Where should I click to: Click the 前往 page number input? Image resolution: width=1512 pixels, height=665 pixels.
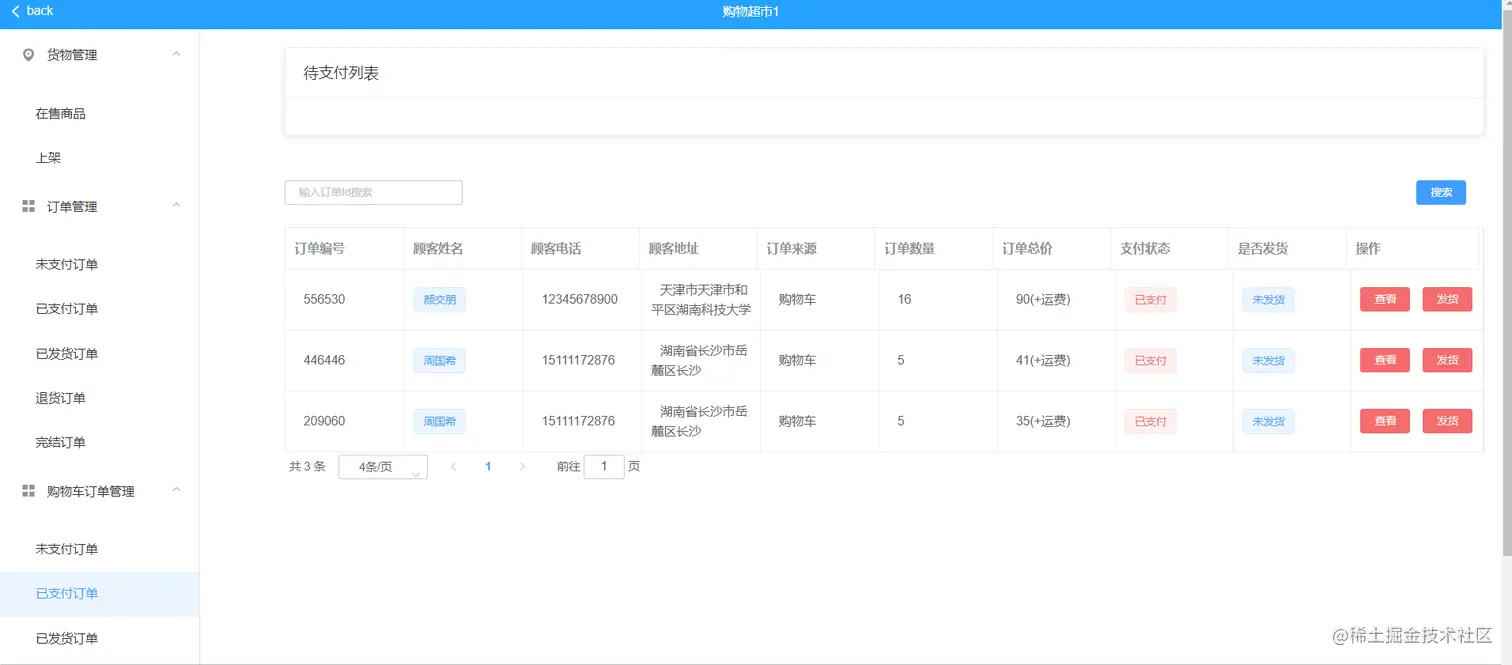coord(604,467)
